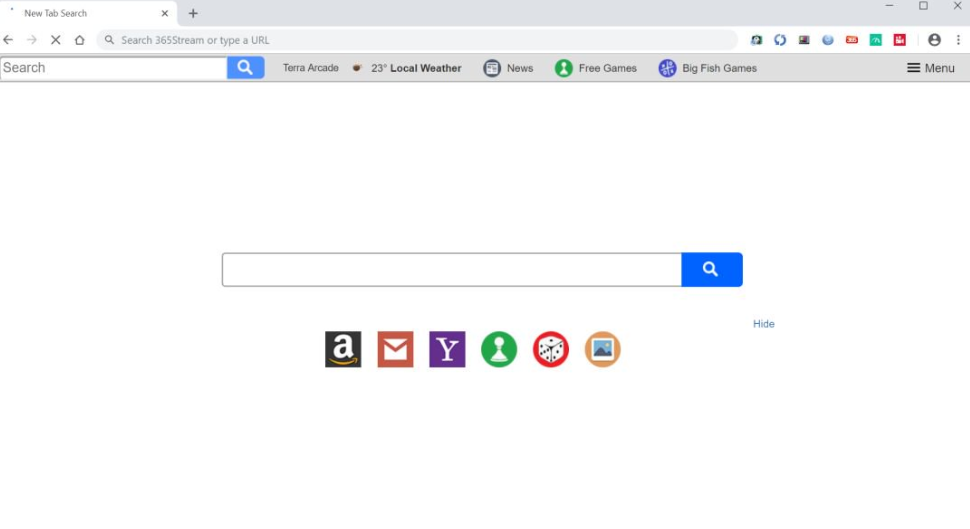Open the News toolbar link
970x529 pixels.
(x=508, y=68)
